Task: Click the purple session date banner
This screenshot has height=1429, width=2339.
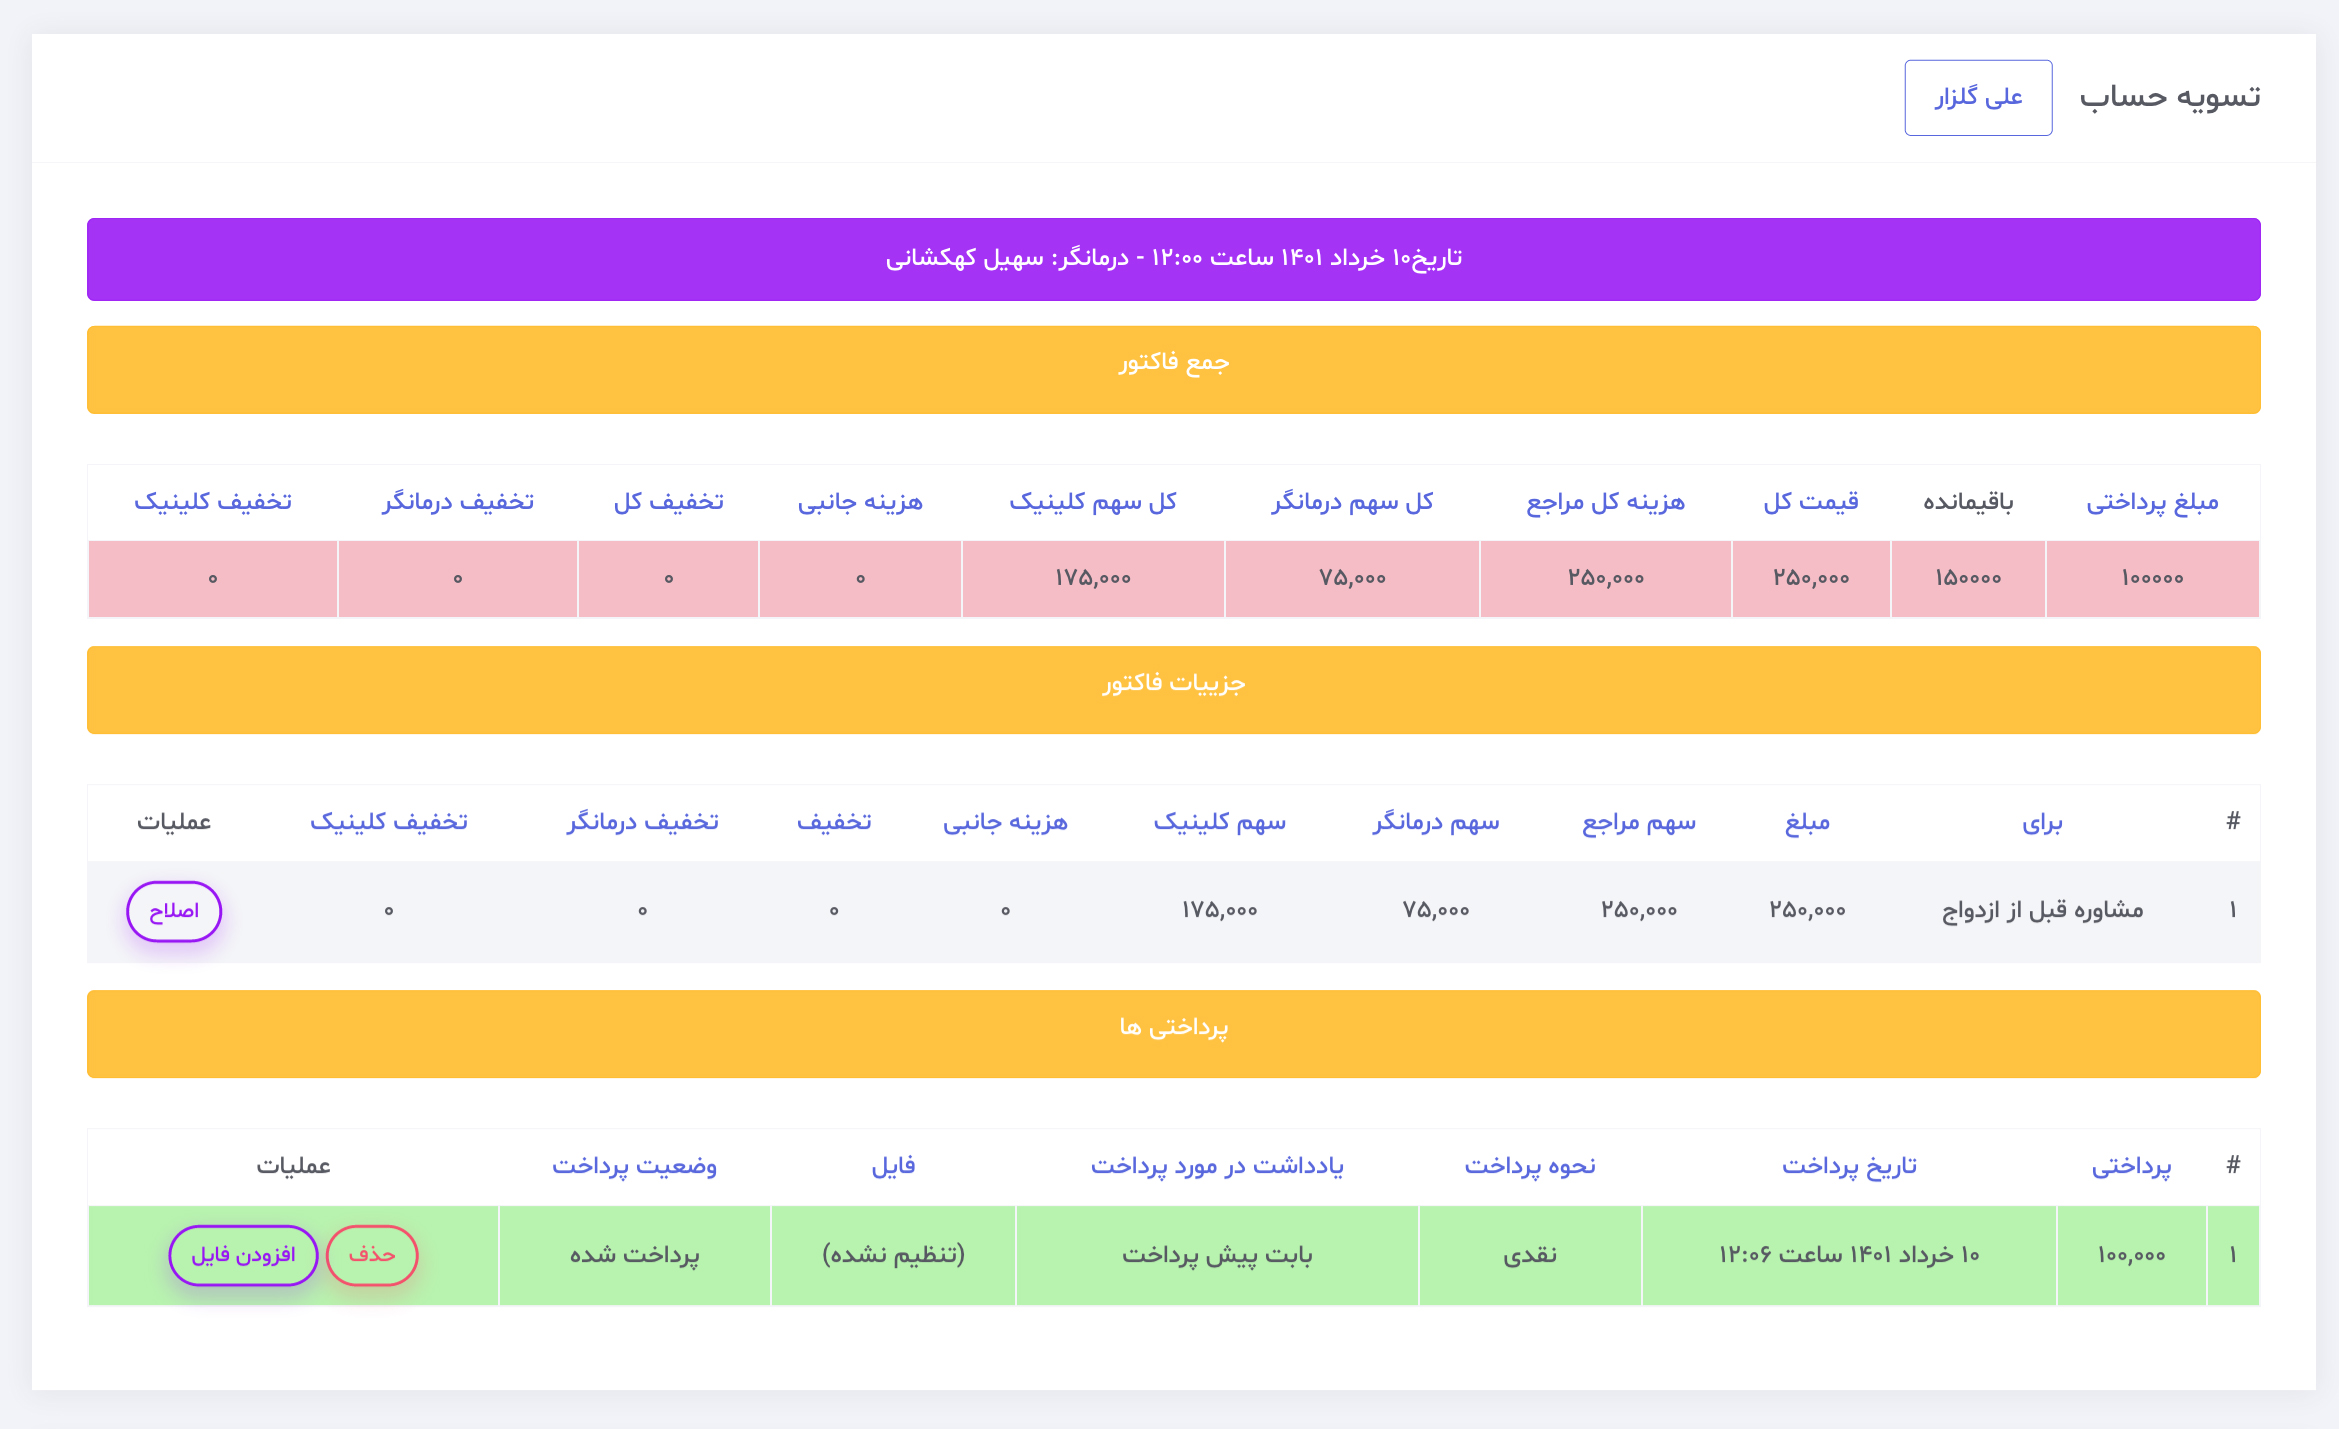Action: [1173, 259]
